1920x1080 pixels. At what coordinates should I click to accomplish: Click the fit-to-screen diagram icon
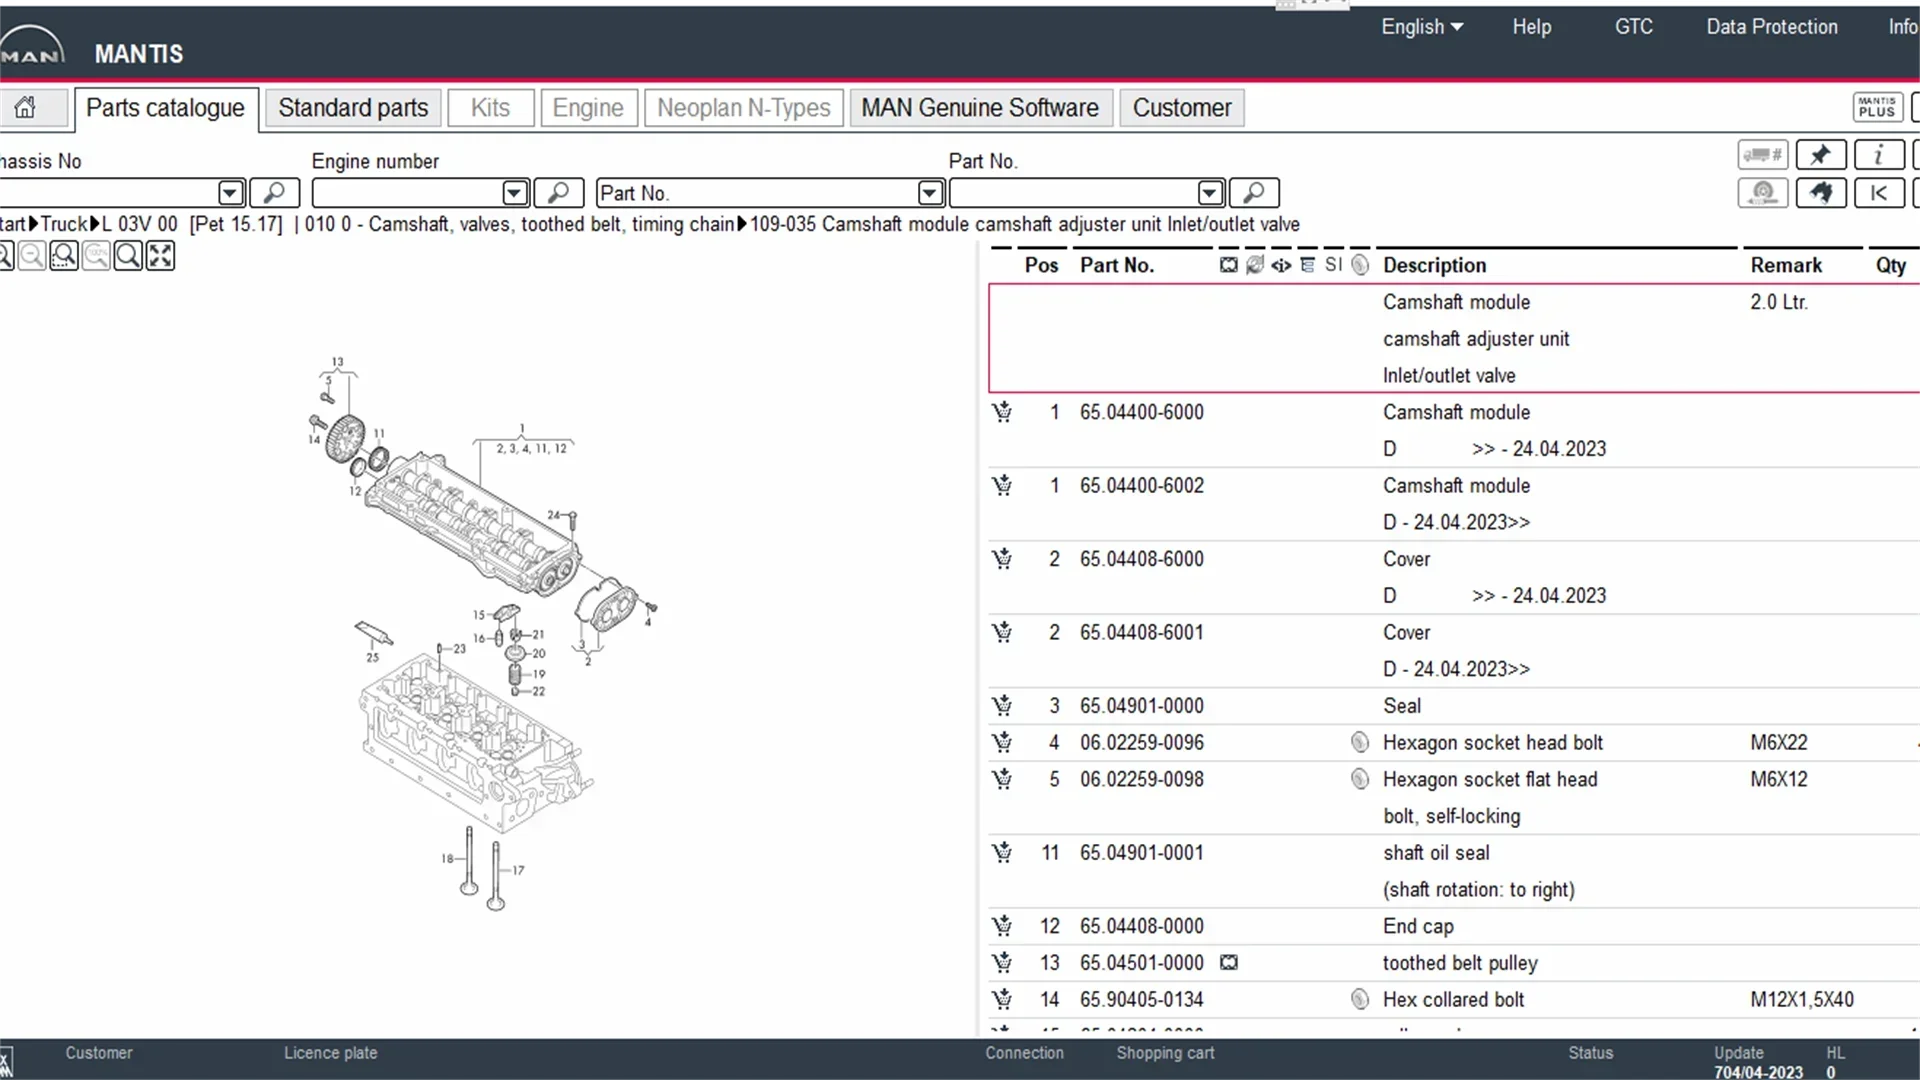tap(160, 256)
